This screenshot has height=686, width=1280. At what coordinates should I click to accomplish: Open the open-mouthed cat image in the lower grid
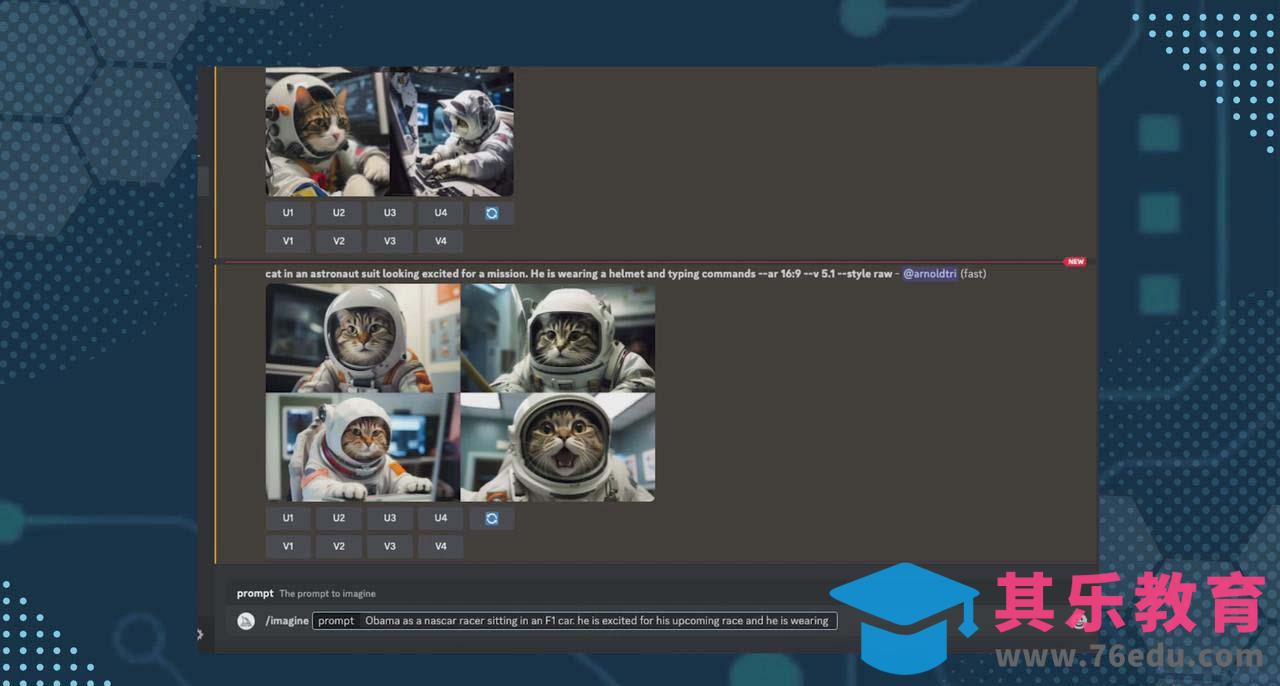[x=558, y=447]
